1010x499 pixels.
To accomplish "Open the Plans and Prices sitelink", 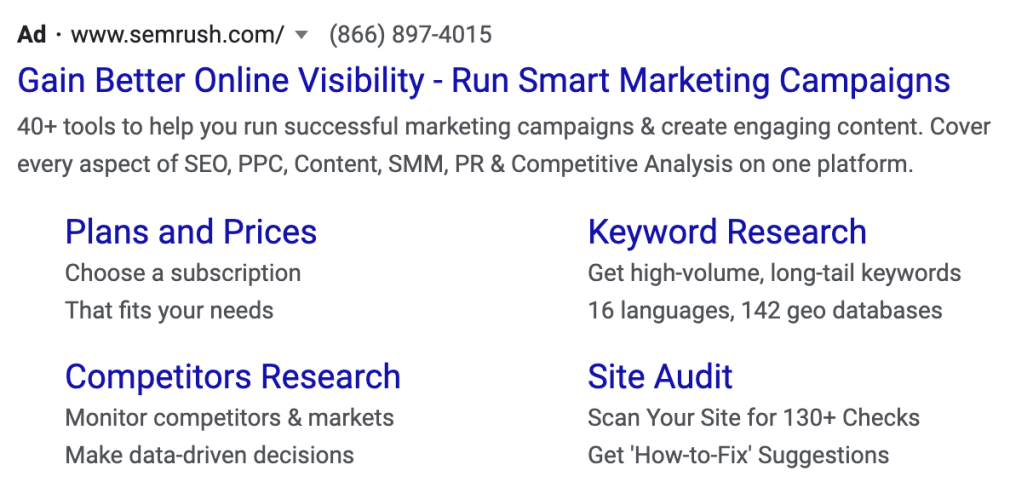I will [191, 232].
